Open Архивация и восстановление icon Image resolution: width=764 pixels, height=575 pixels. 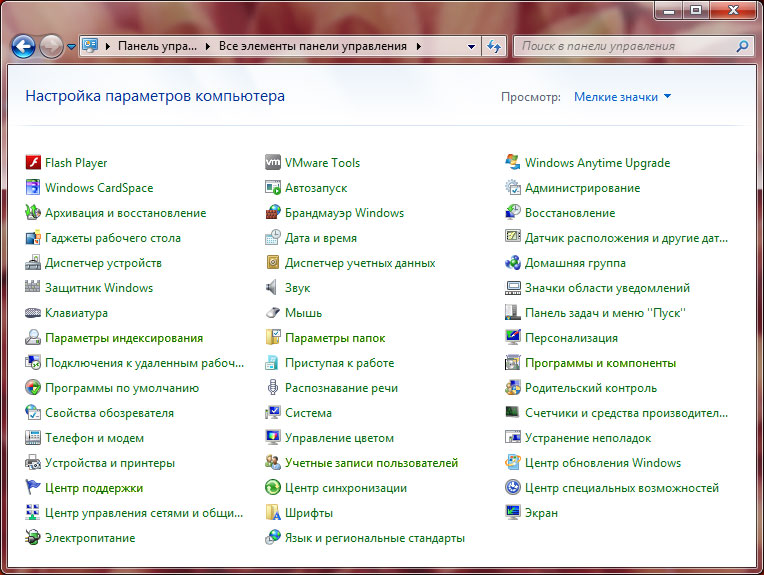(33, 212)
